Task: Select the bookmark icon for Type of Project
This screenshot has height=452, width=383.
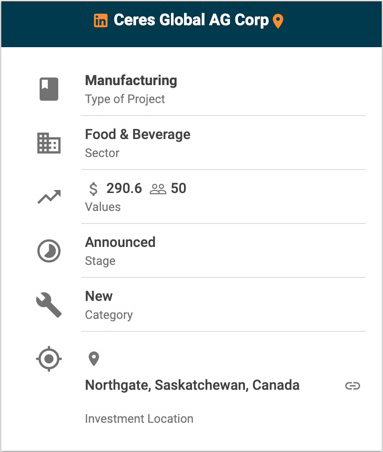Action: click(x=49, y=89)
